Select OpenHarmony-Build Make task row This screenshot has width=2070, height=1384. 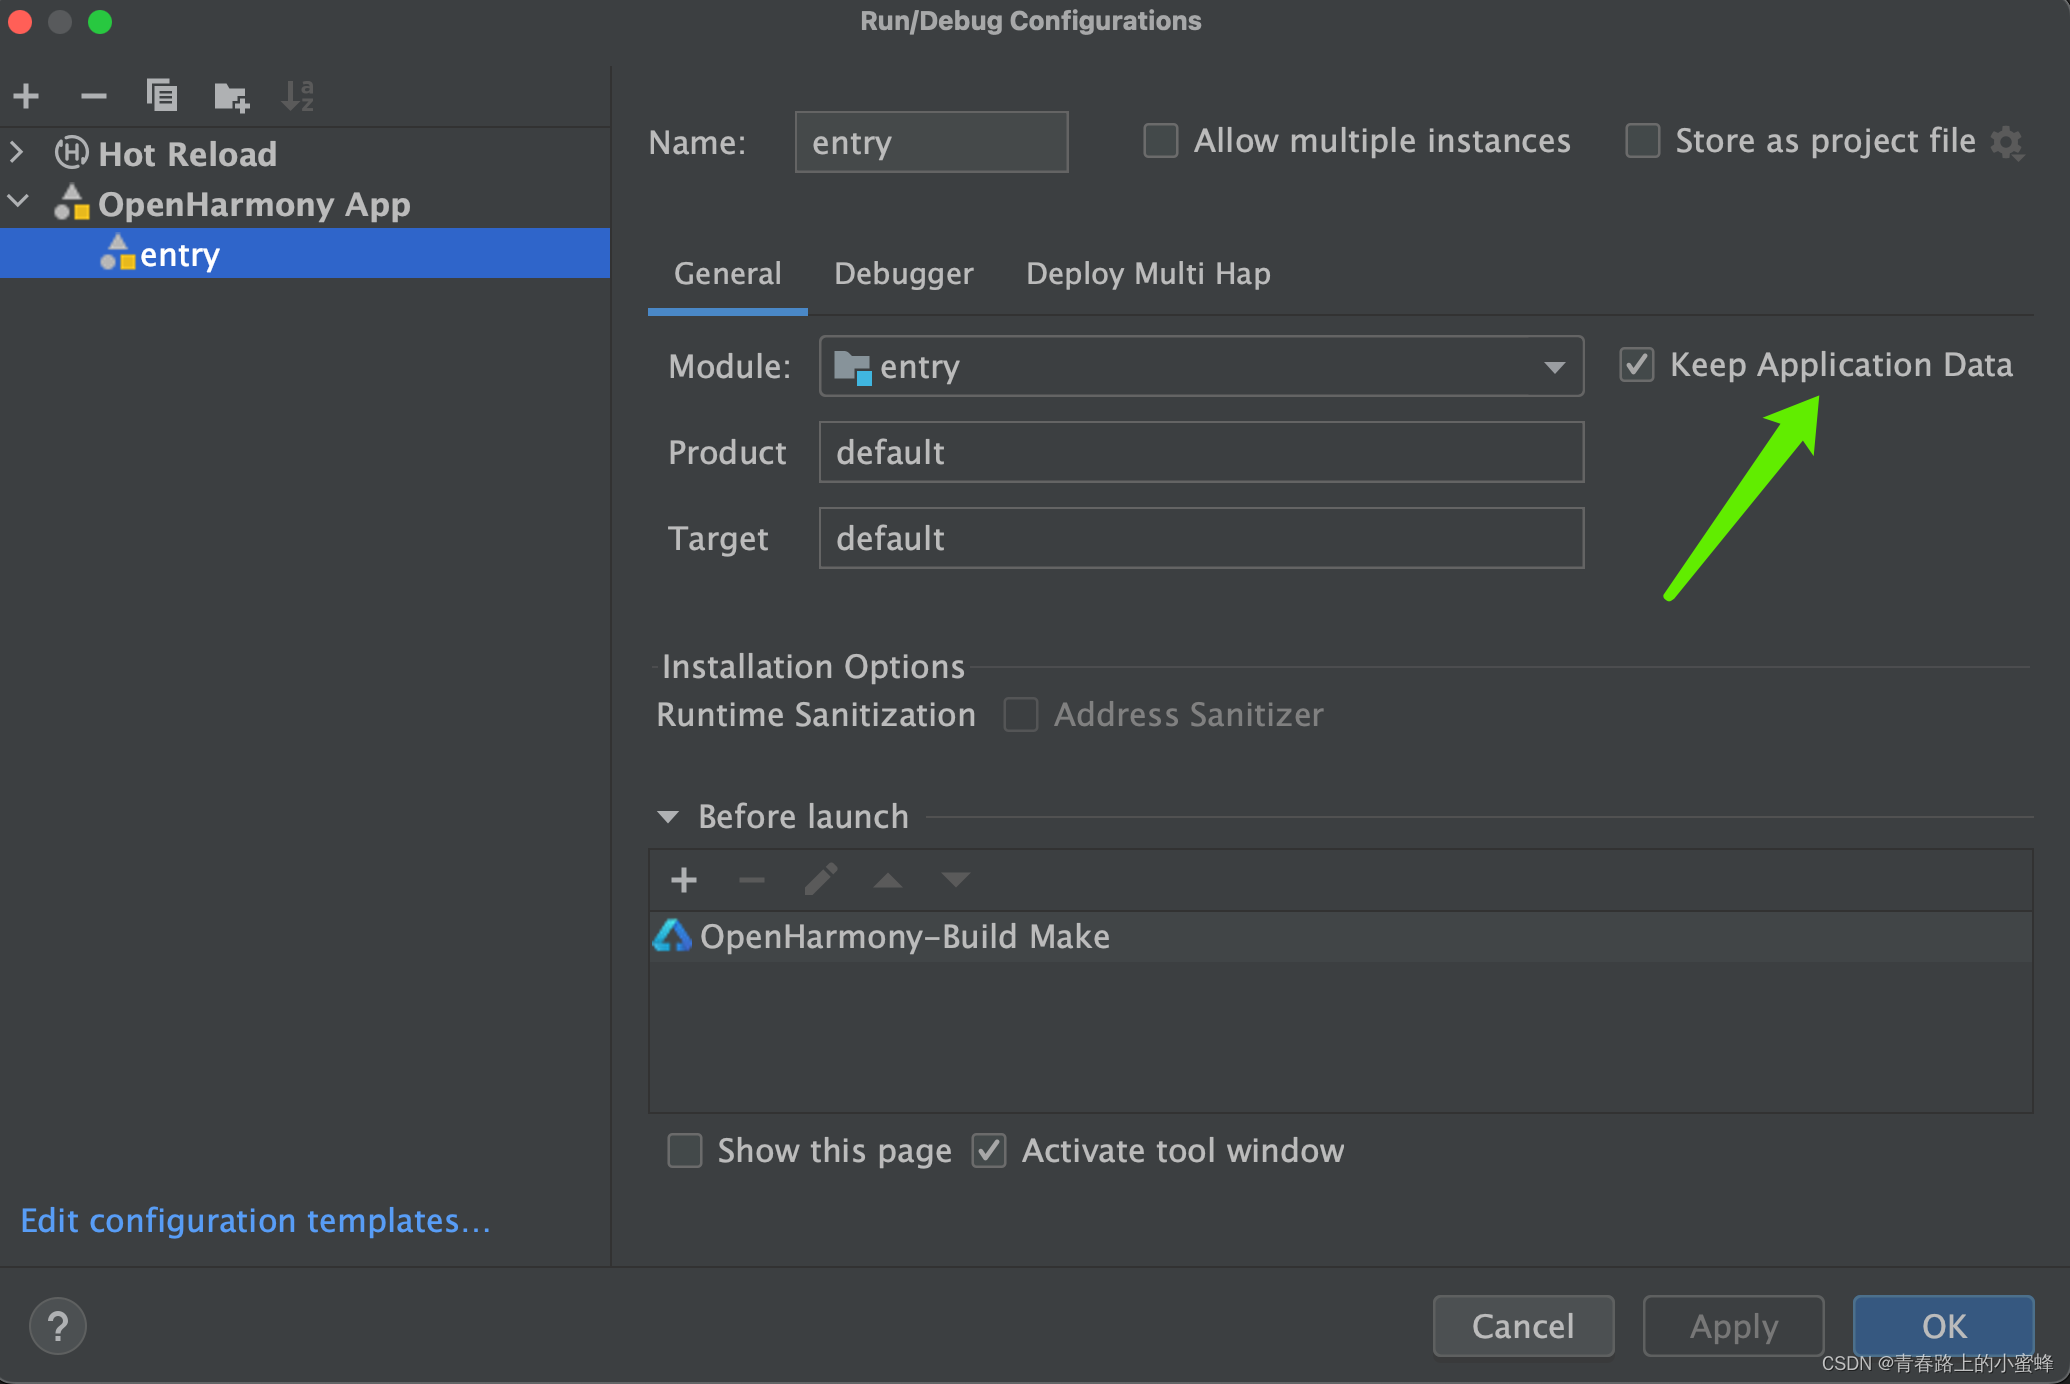pyautogui.click(x=905, y=937)
